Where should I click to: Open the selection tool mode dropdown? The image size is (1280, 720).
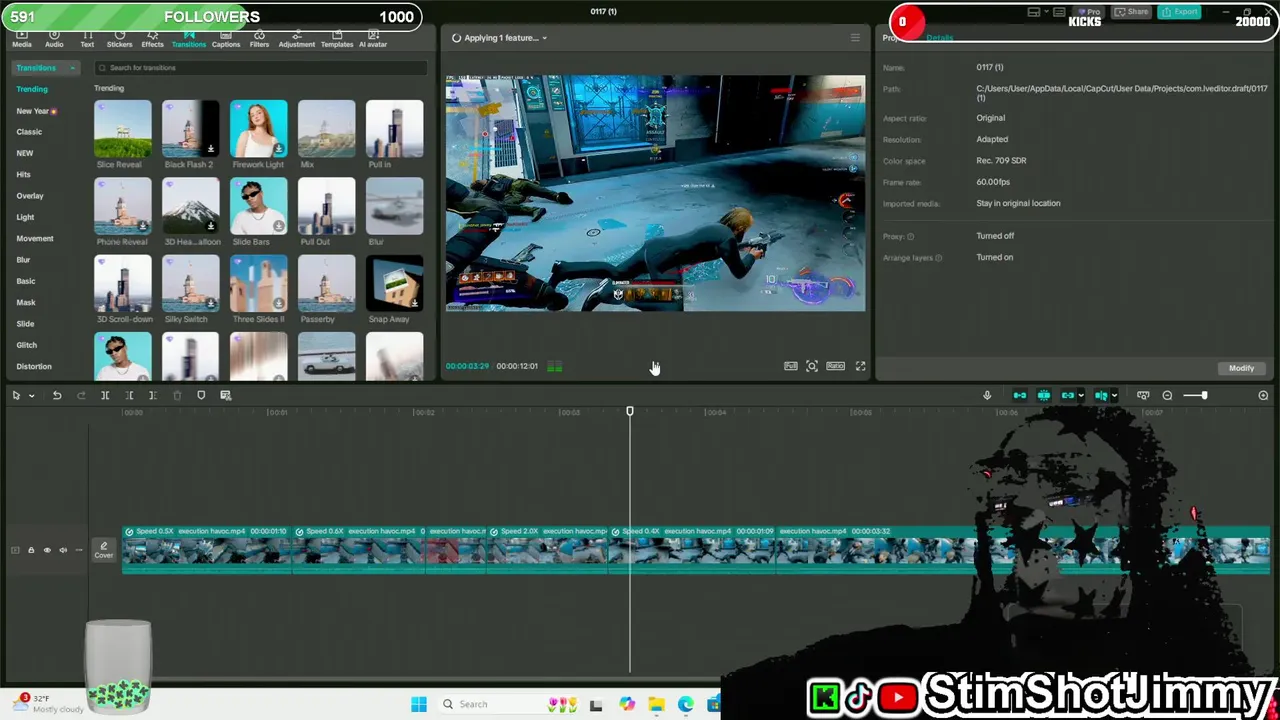31,396
